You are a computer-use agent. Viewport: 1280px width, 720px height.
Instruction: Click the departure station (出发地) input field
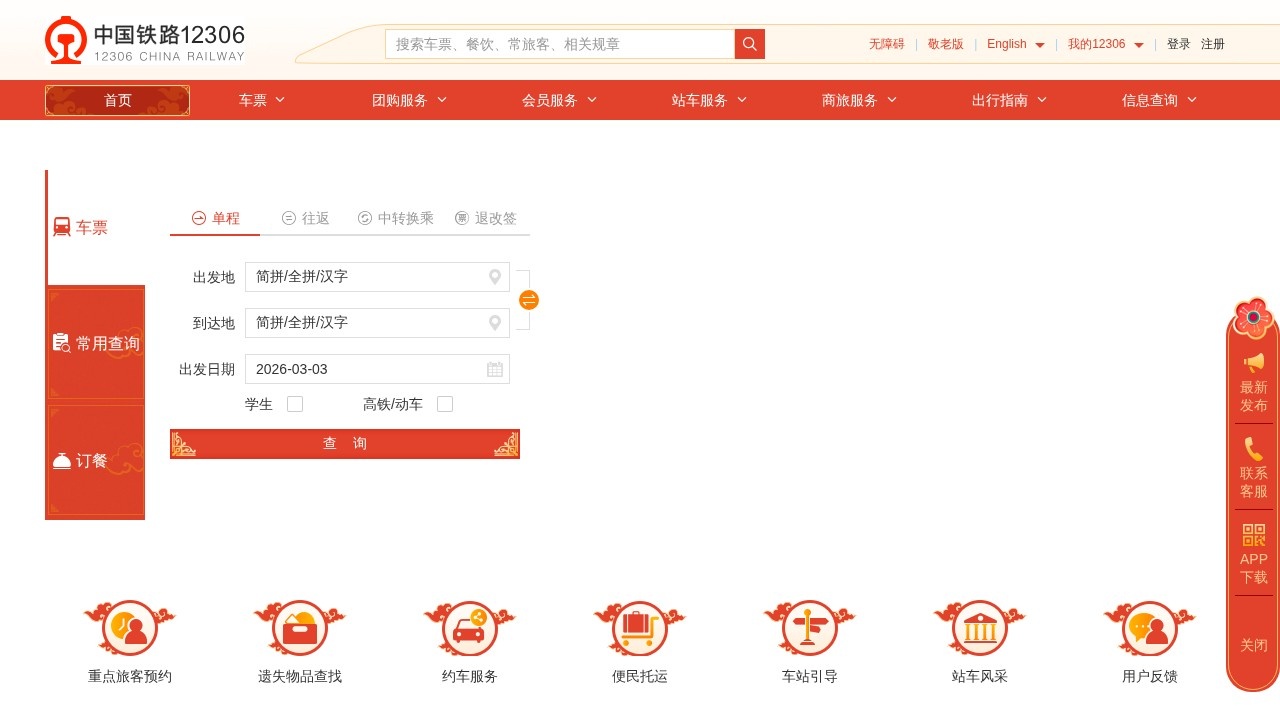tap(366, 277)
